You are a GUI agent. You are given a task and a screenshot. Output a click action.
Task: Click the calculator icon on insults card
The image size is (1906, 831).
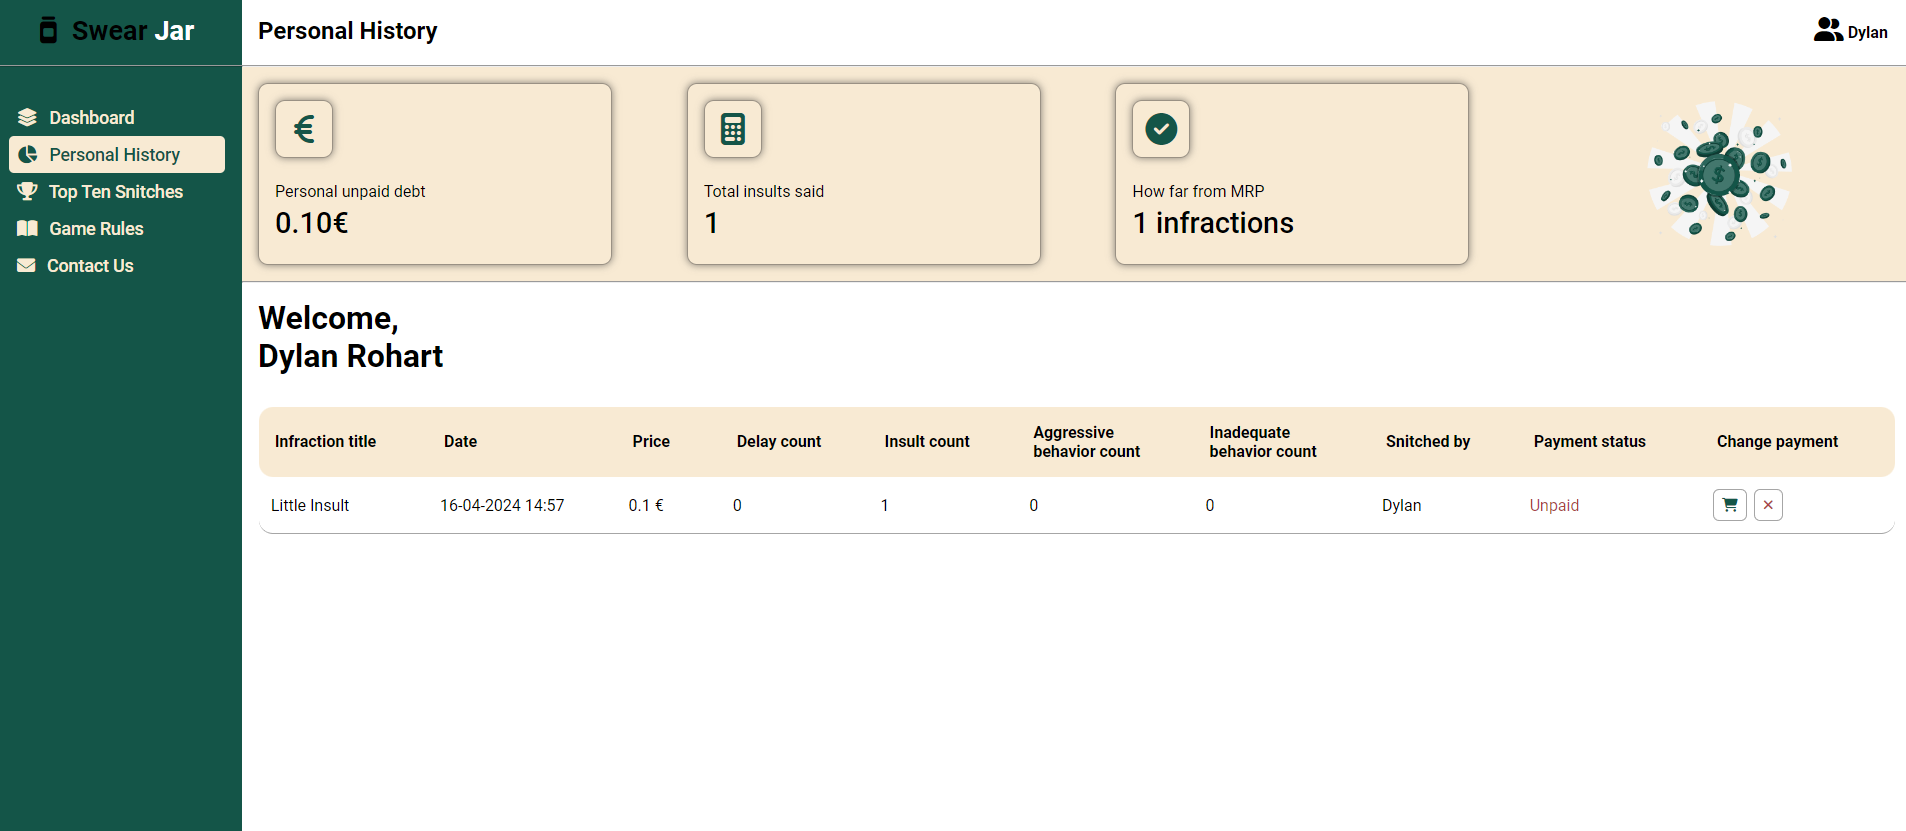click(x=733, y=129)
